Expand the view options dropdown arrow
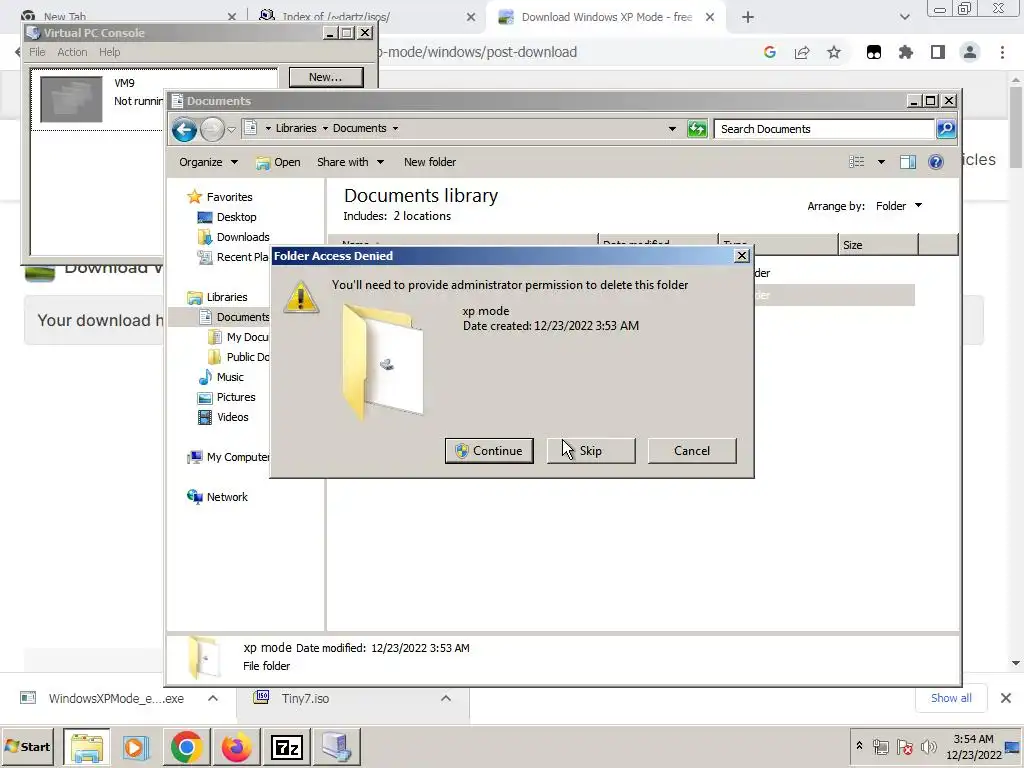1024x768 pixels. [x=881, y=162]
